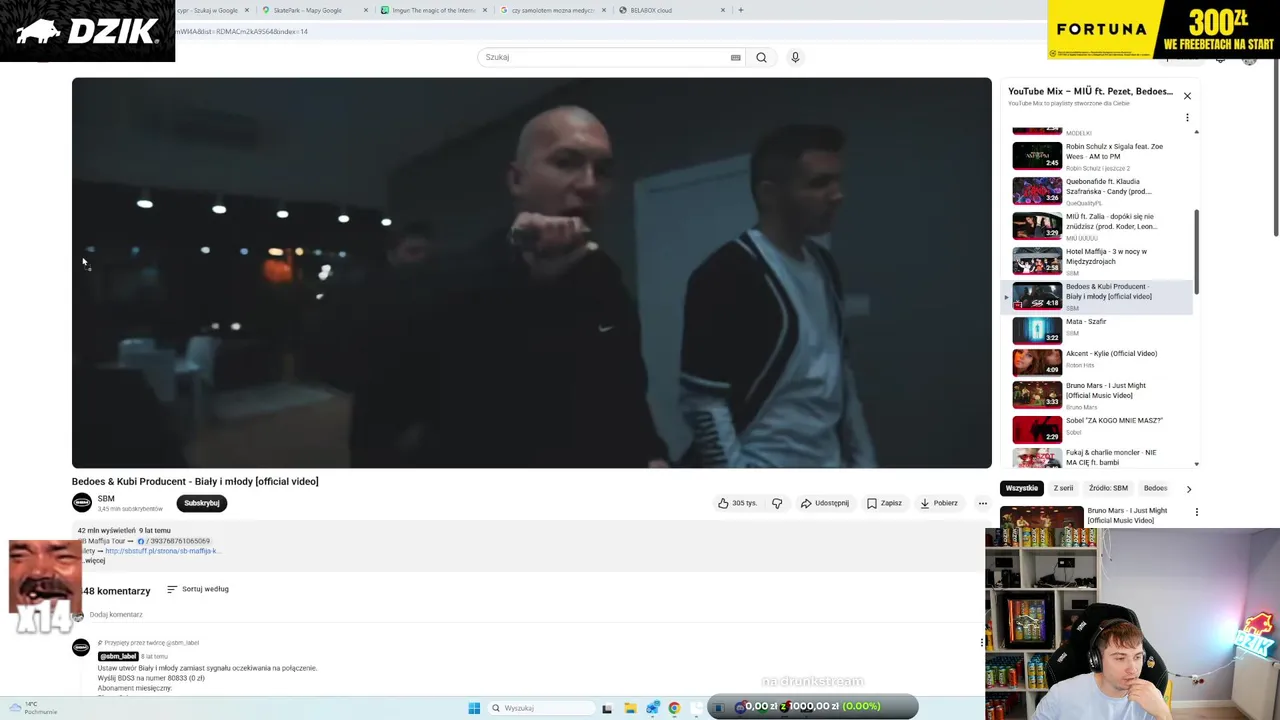This screenshot has height=720, width=1280.
Task: Open the video's more actions ellipsis menu
Action: [982, 503]
